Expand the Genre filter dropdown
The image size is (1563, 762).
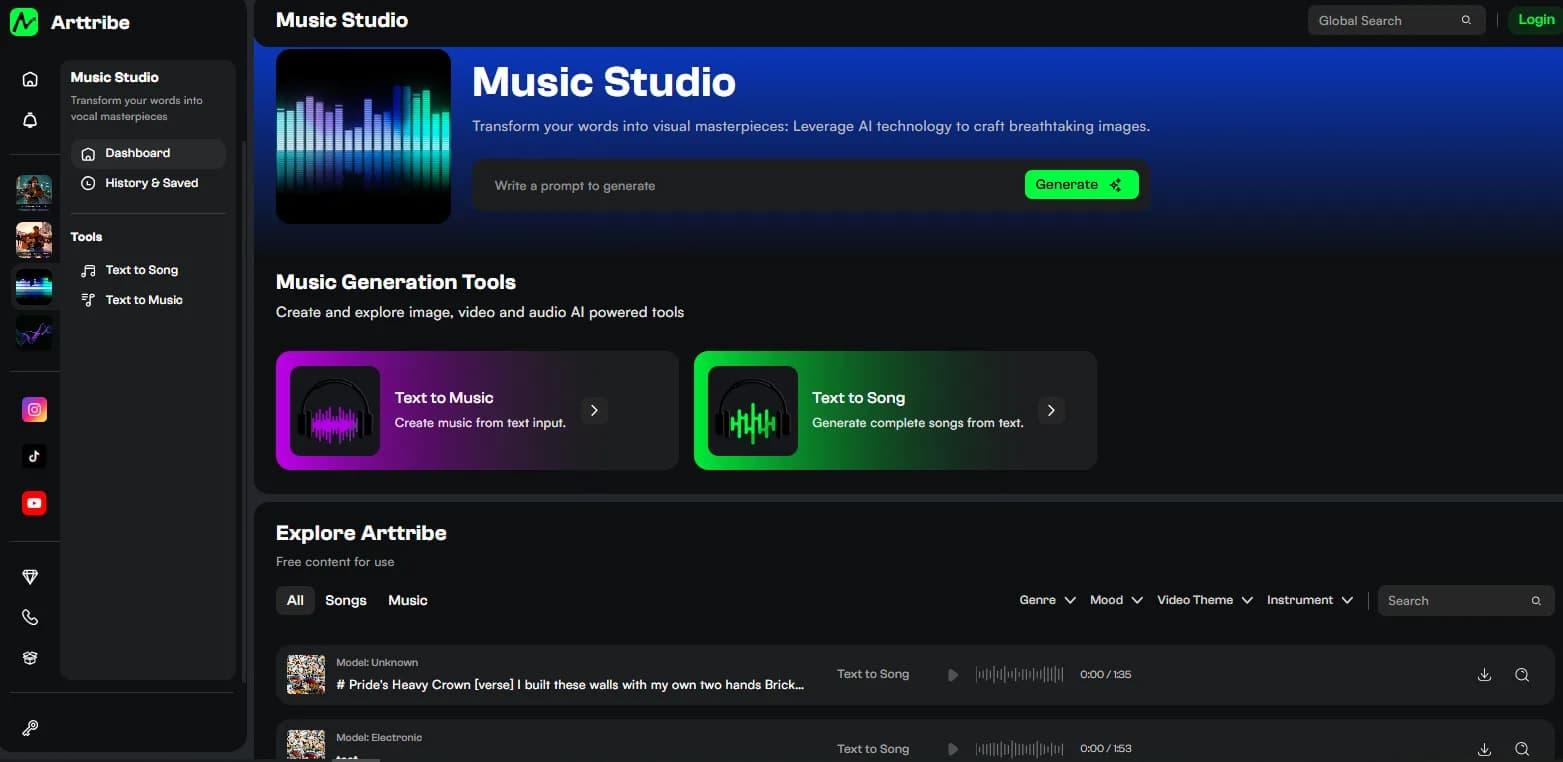pos(1047,600)
